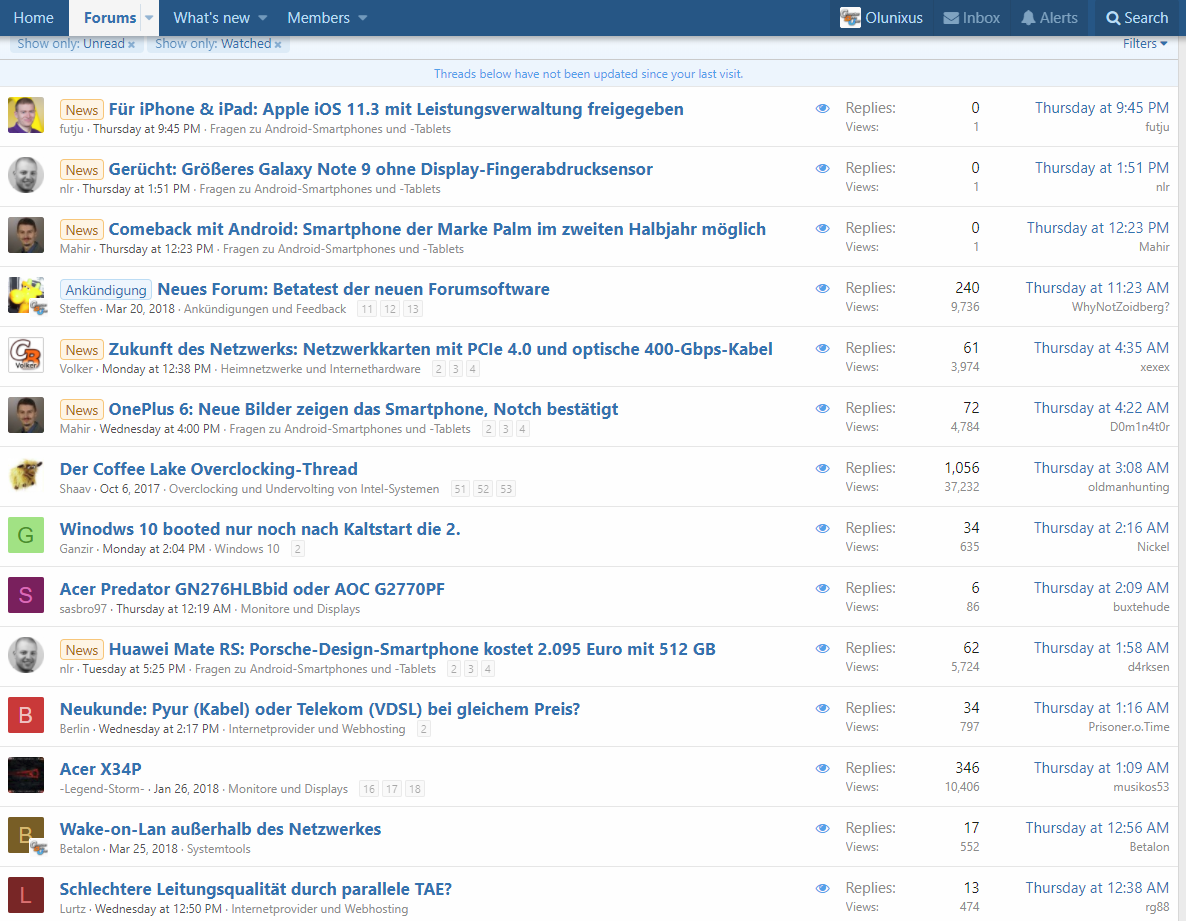Open 'Systemtools' forum link
The height and width of the screenshot is (921, 1186).
click(x=219, y=849)
